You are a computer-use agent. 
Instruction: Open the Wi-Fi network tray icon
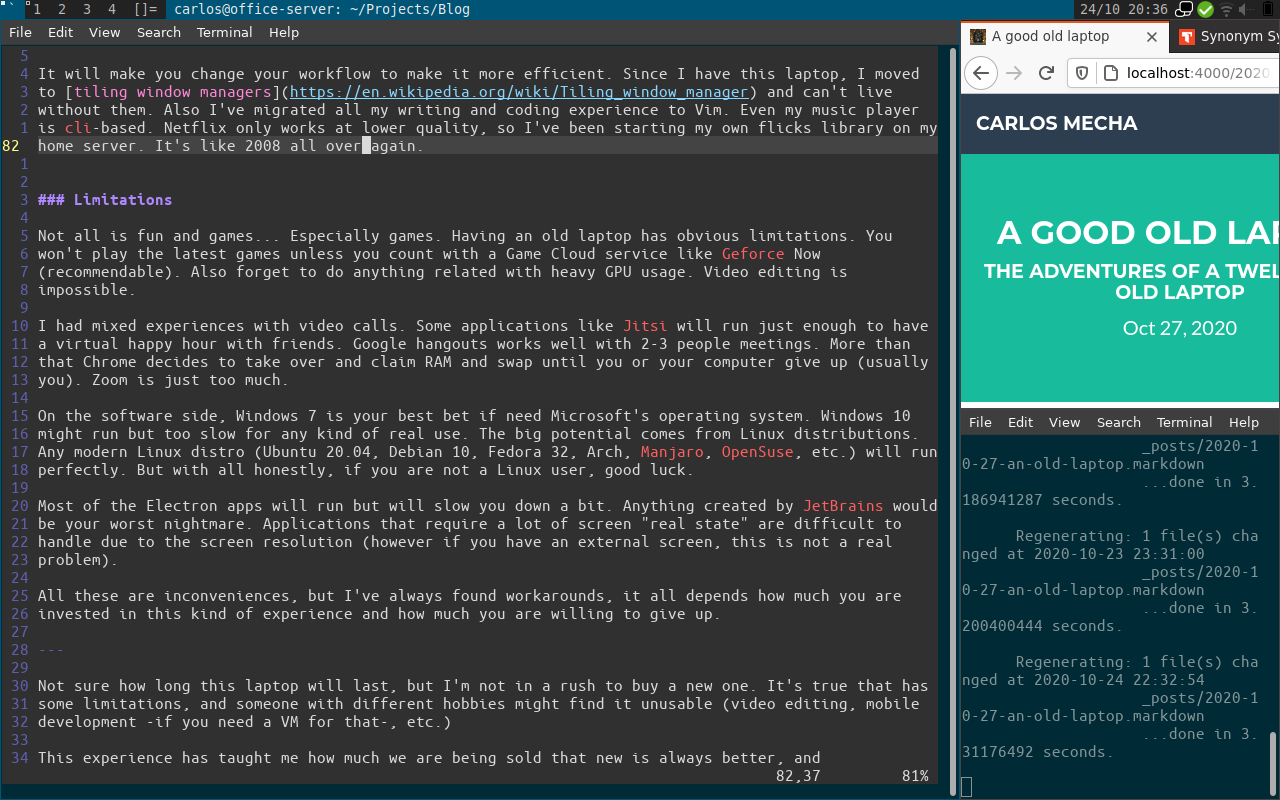(x=1226, y=9)
